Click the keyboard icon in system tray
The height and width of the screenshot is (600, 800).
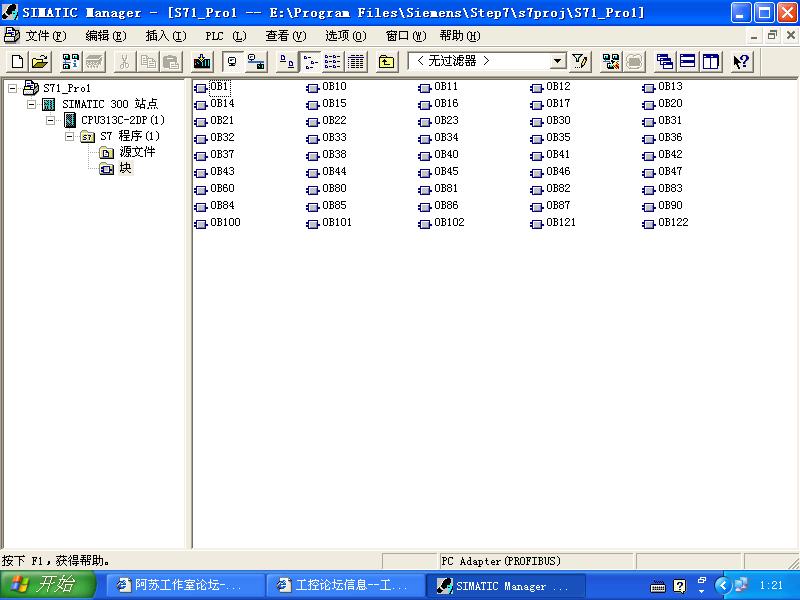point(658,587)
